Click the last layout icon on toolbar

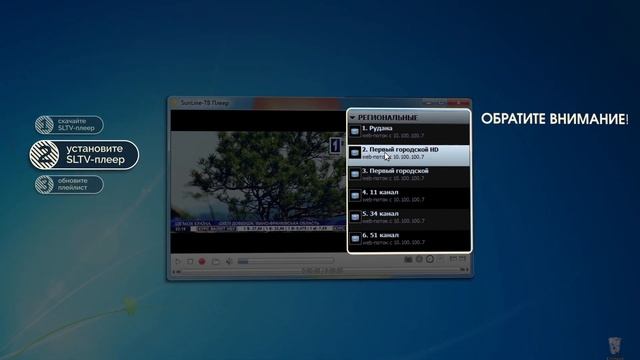[462, 259]
